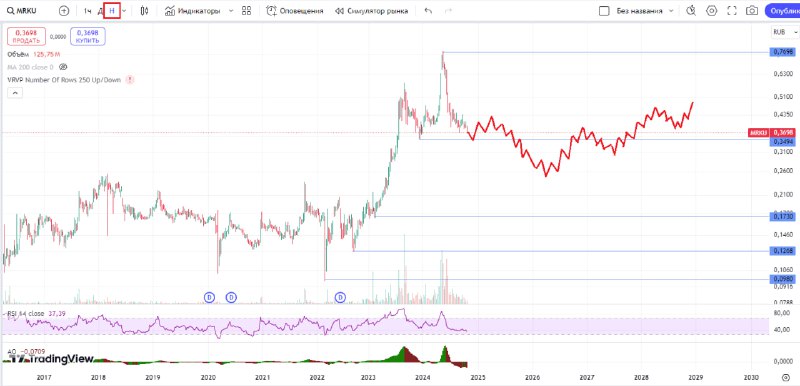Select the Д daily timeframe
Viewport: 800px width, 386px height.
(99, 11)
